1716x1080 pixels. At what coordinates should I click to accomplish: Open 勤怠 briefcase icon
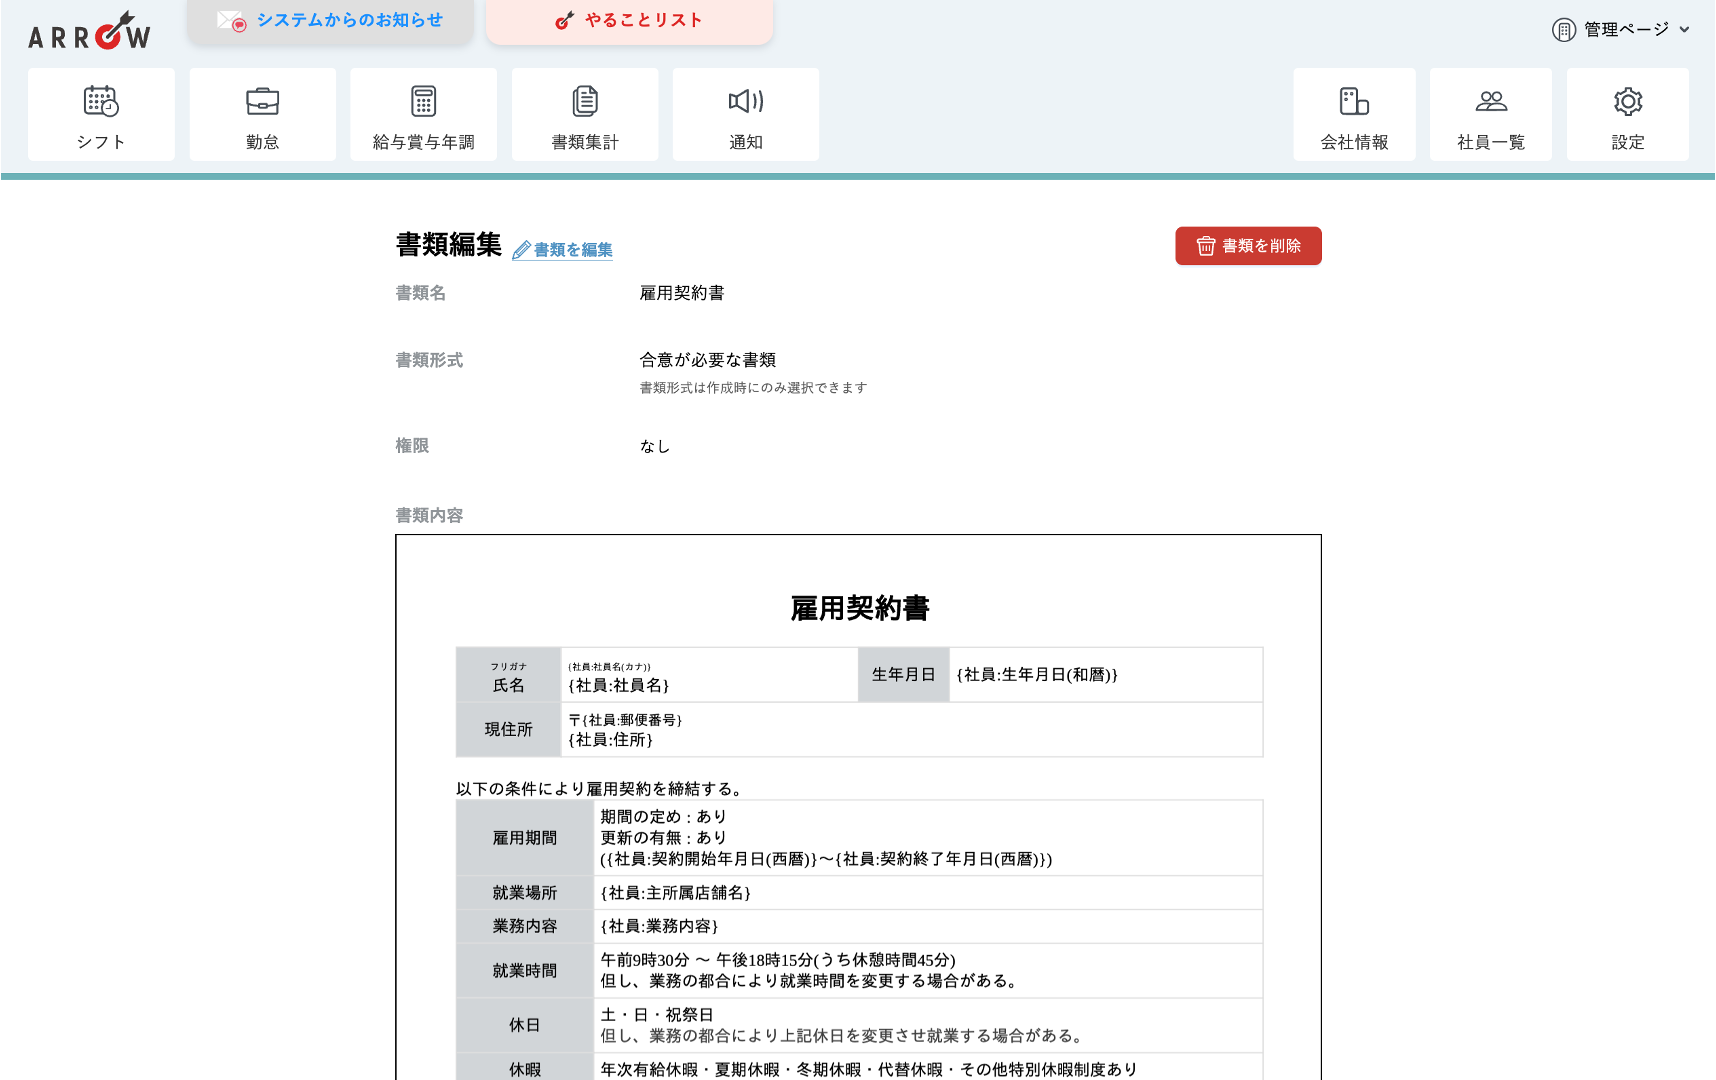(x=262, y=101)
